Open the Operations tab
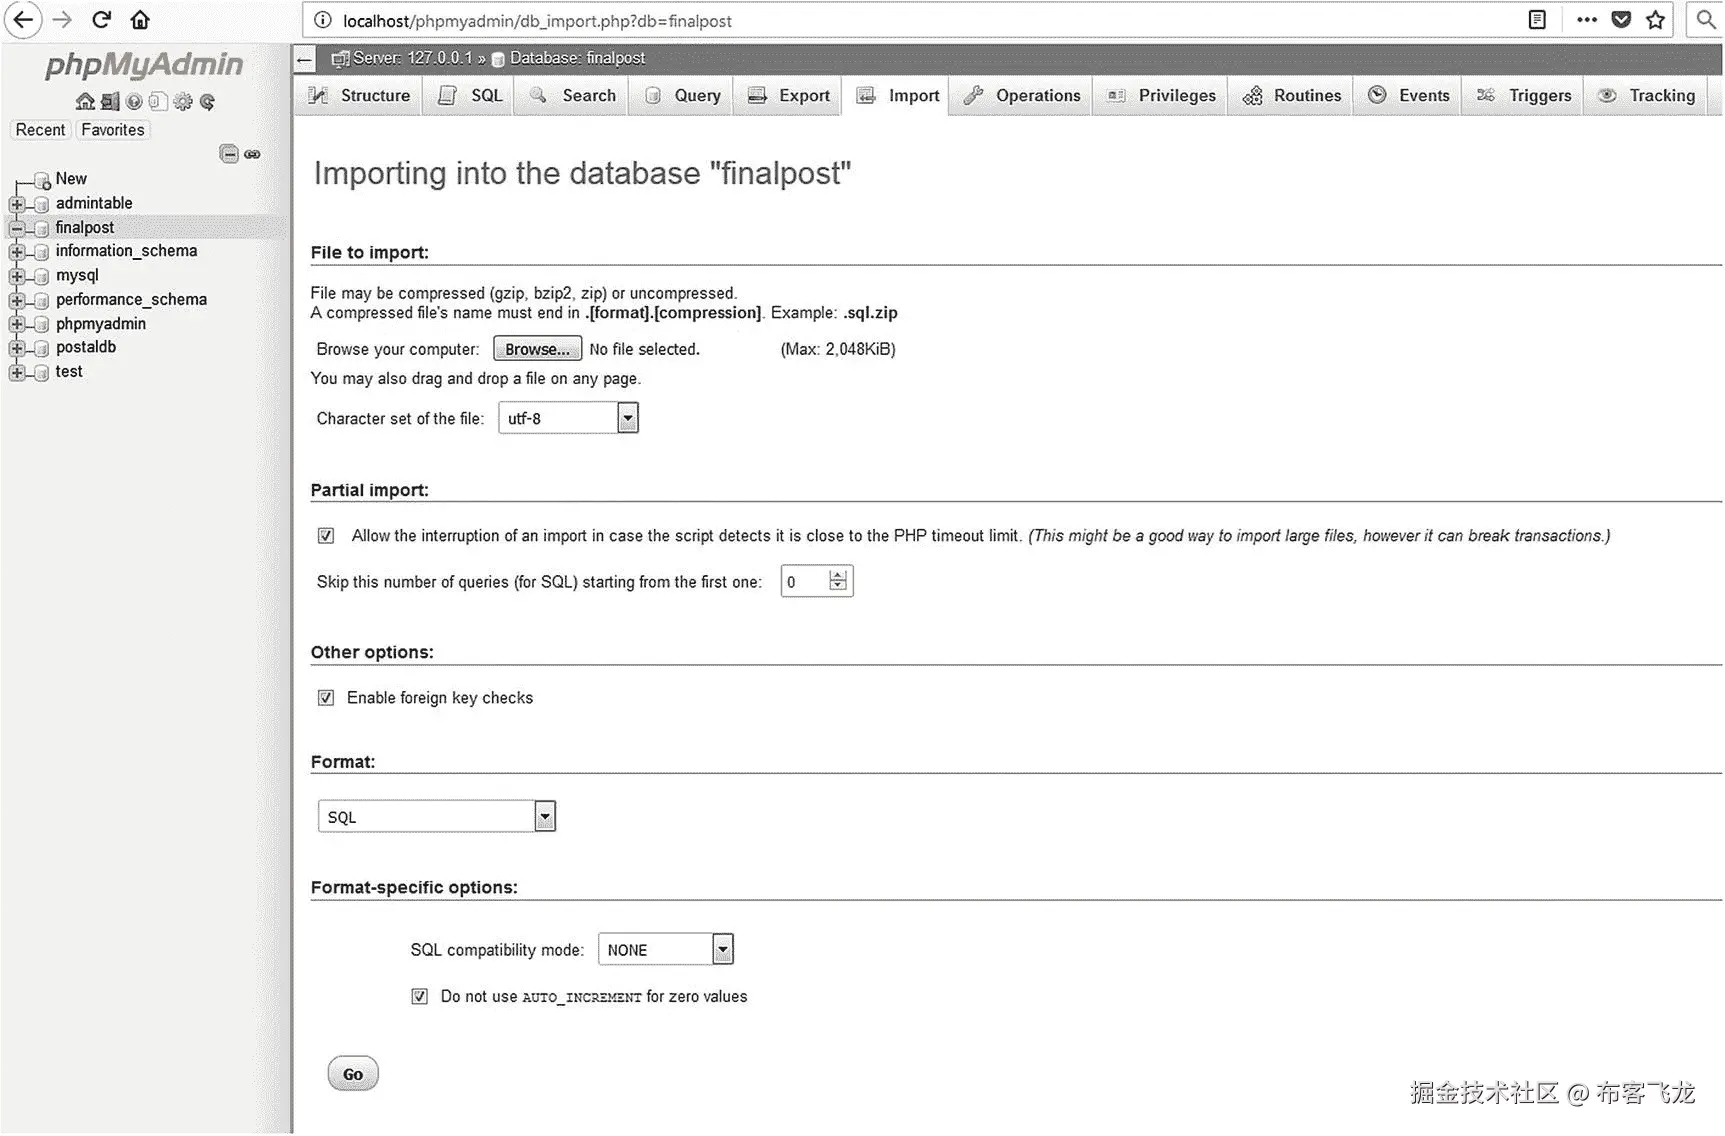Viewport: 1725px width, 1136px height. point(1021,96)
